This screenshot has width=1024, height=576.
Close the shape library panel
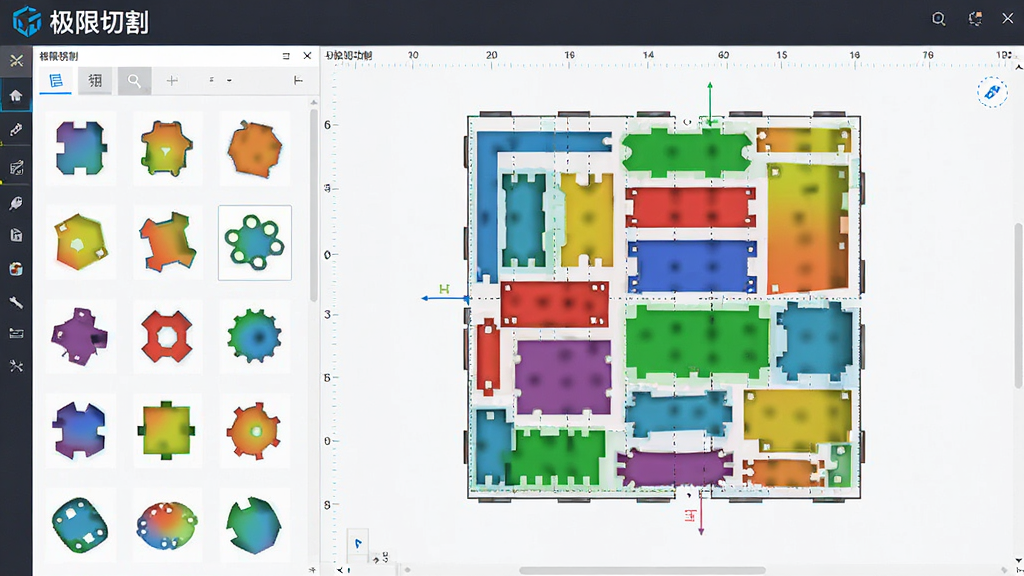coord(307,56)
